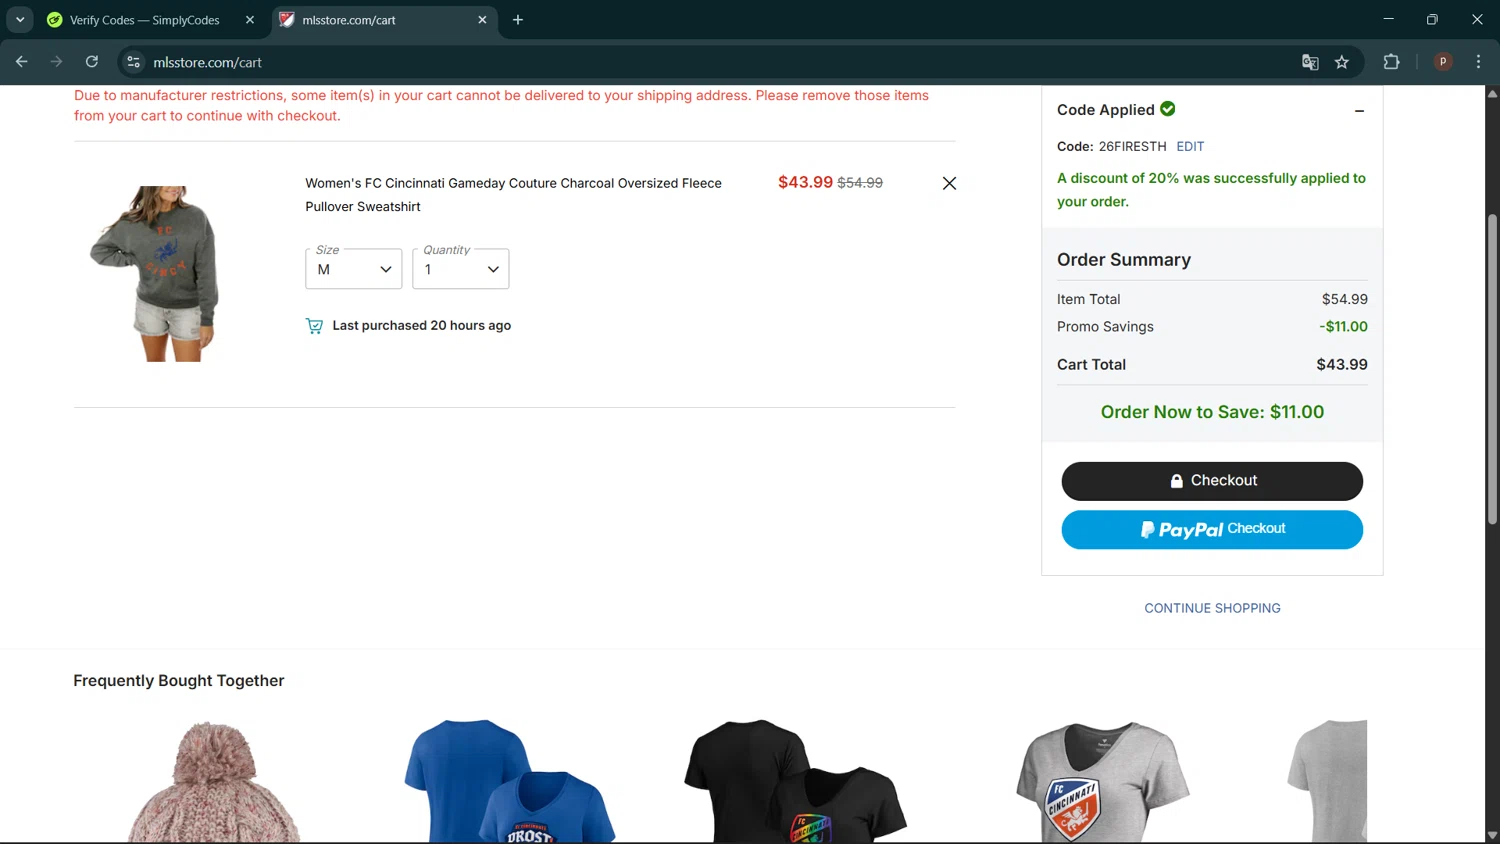Open the tab search dropdown arrow
Screen dimensions: 1500x844
coord(20,20)
